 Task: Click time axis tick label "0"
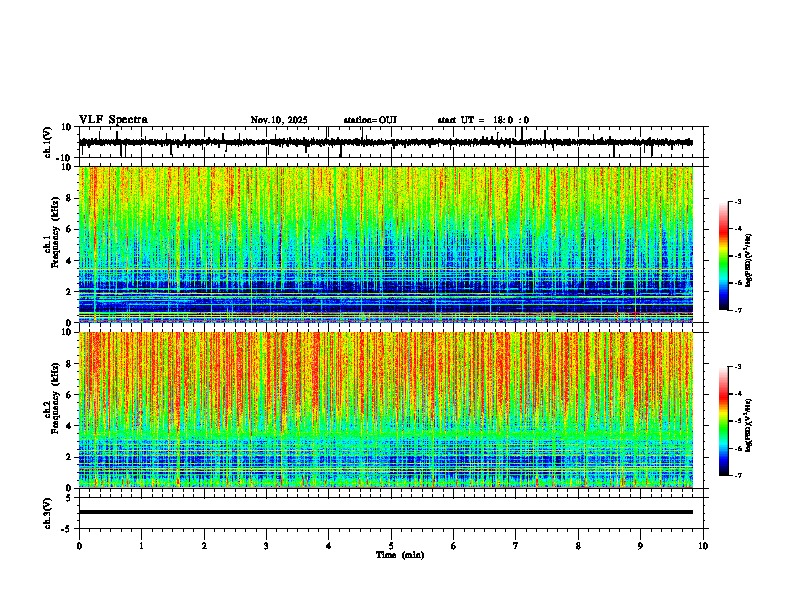pos(79,546)
